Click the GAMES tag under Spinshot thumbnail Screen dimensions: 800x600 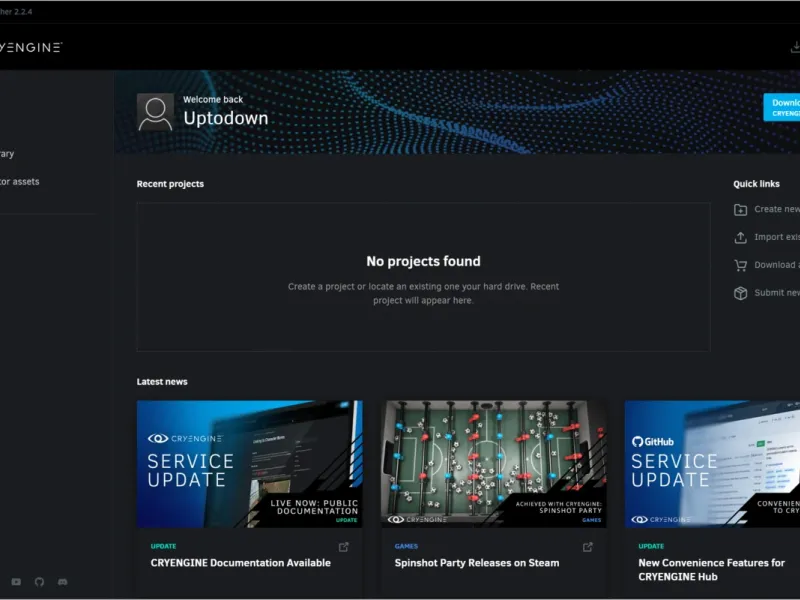[x=406, y=546]
